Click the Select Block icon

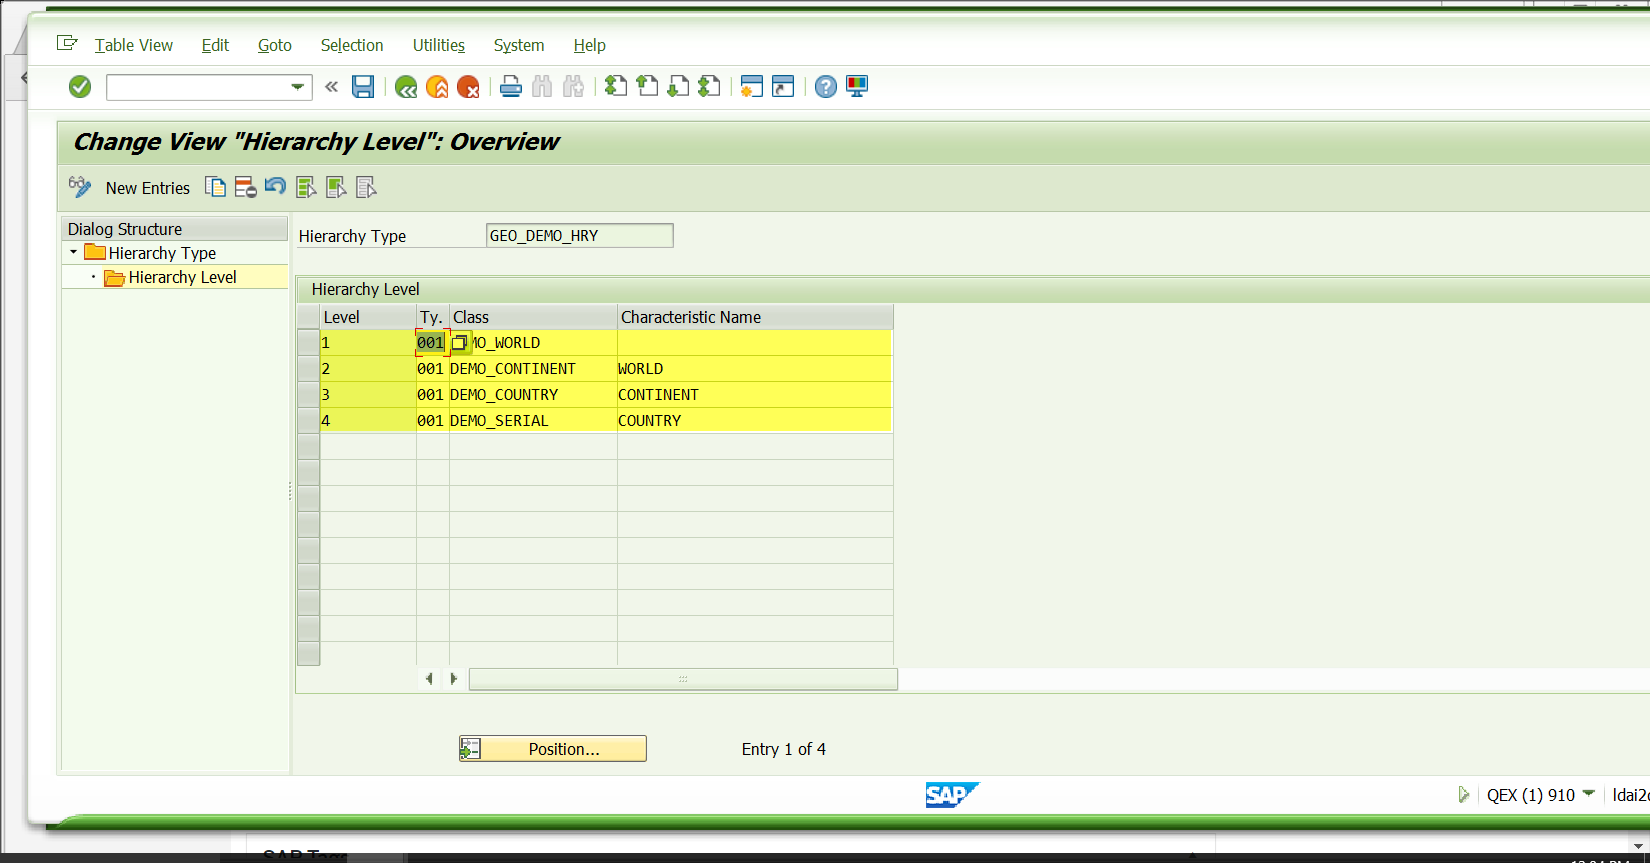(x=336, y=187)
